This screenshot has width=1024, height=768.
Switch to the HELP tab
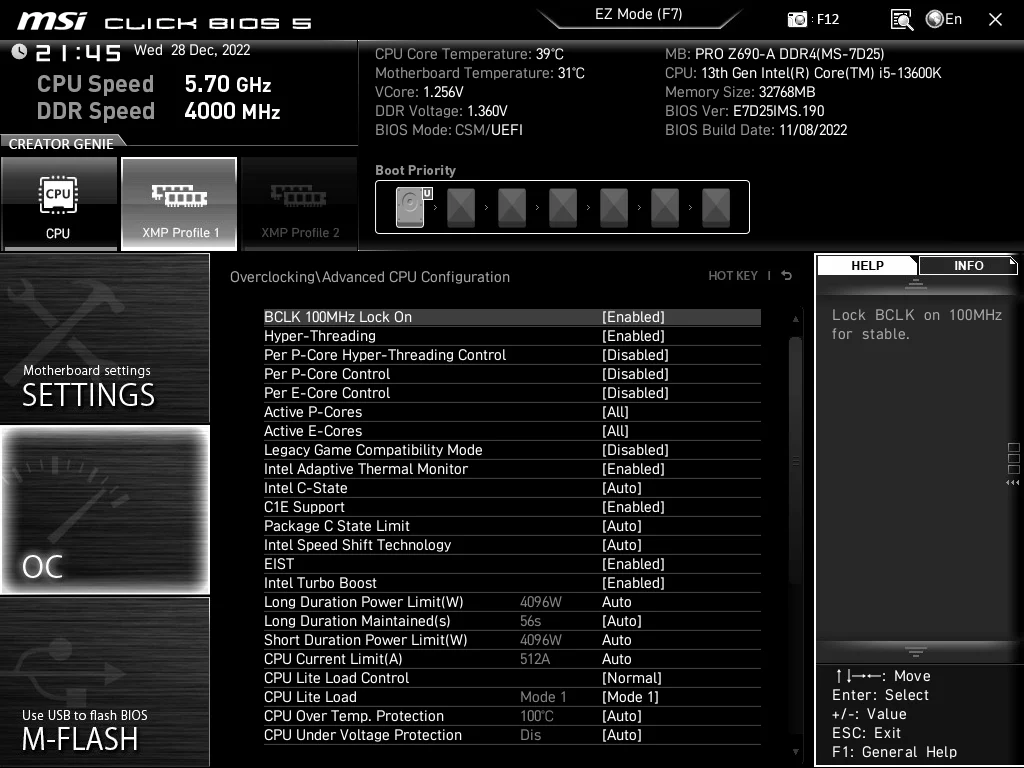867,265
